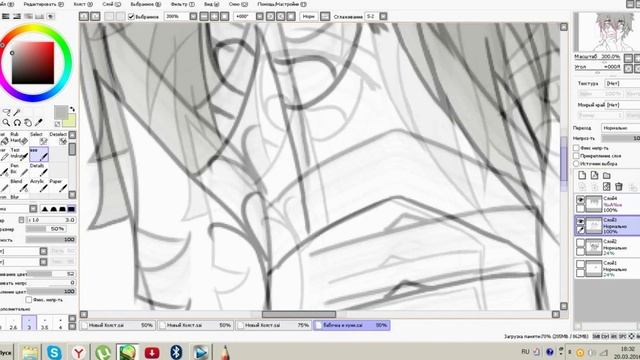Show Слой2 layer via visibility box
The image size is (640, 360).
(580, 243)
